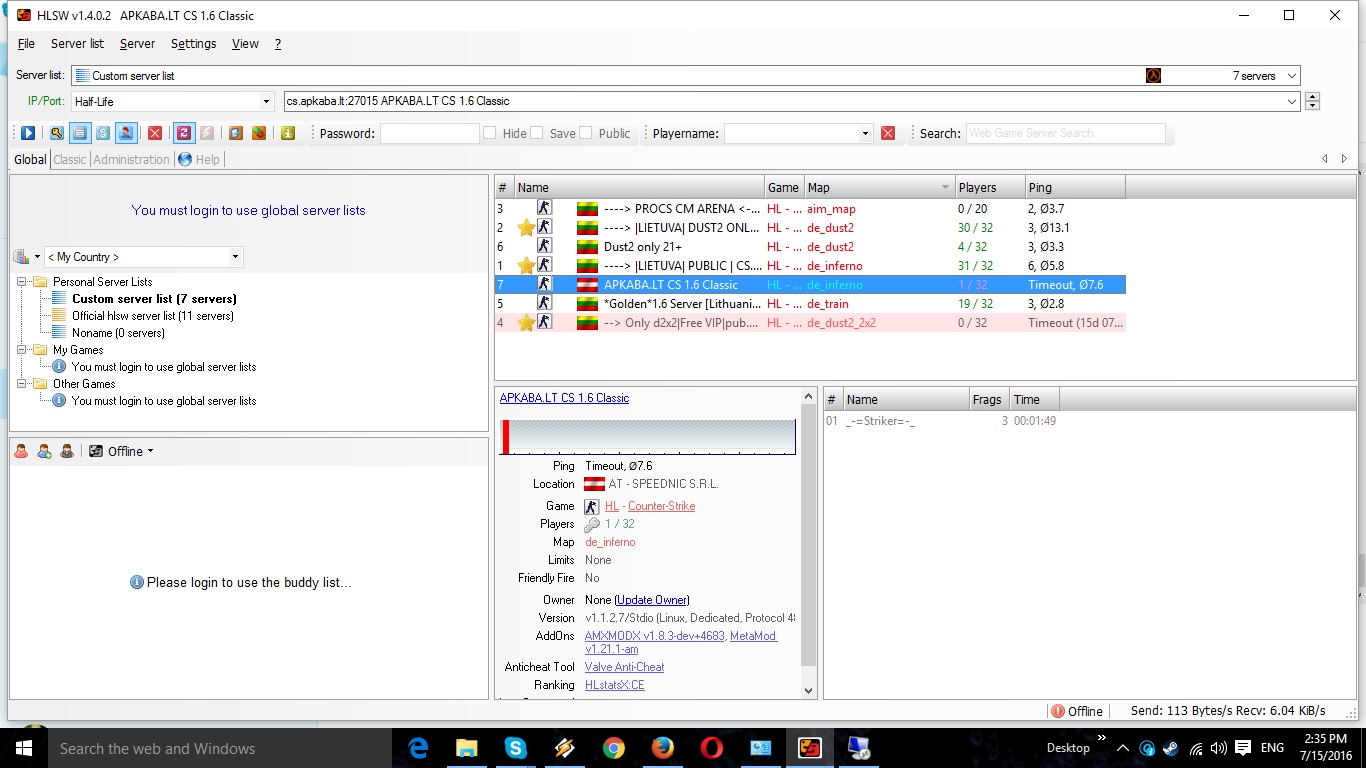1366x768 pixels.
Task: Click the IP/Port stepper up arrow
Action: point(1313,97)
